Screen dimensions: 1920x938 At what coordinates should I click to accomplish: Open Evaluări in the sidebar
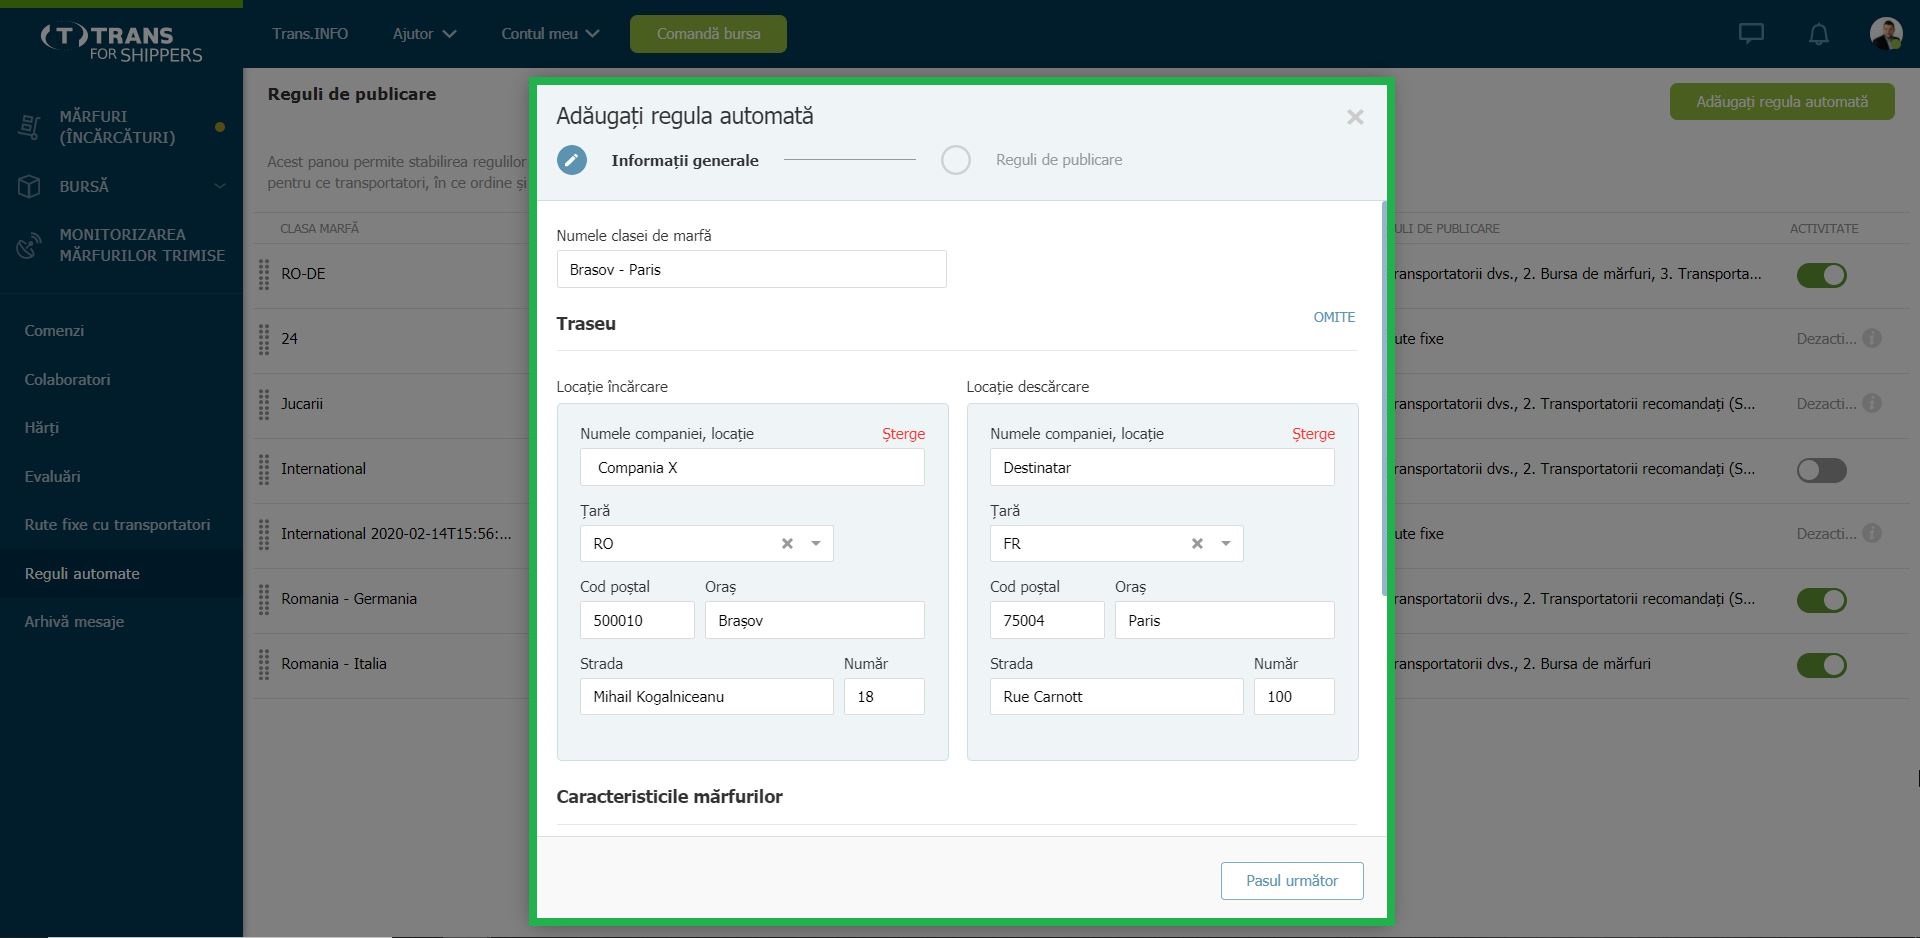[x=52, y=477]
